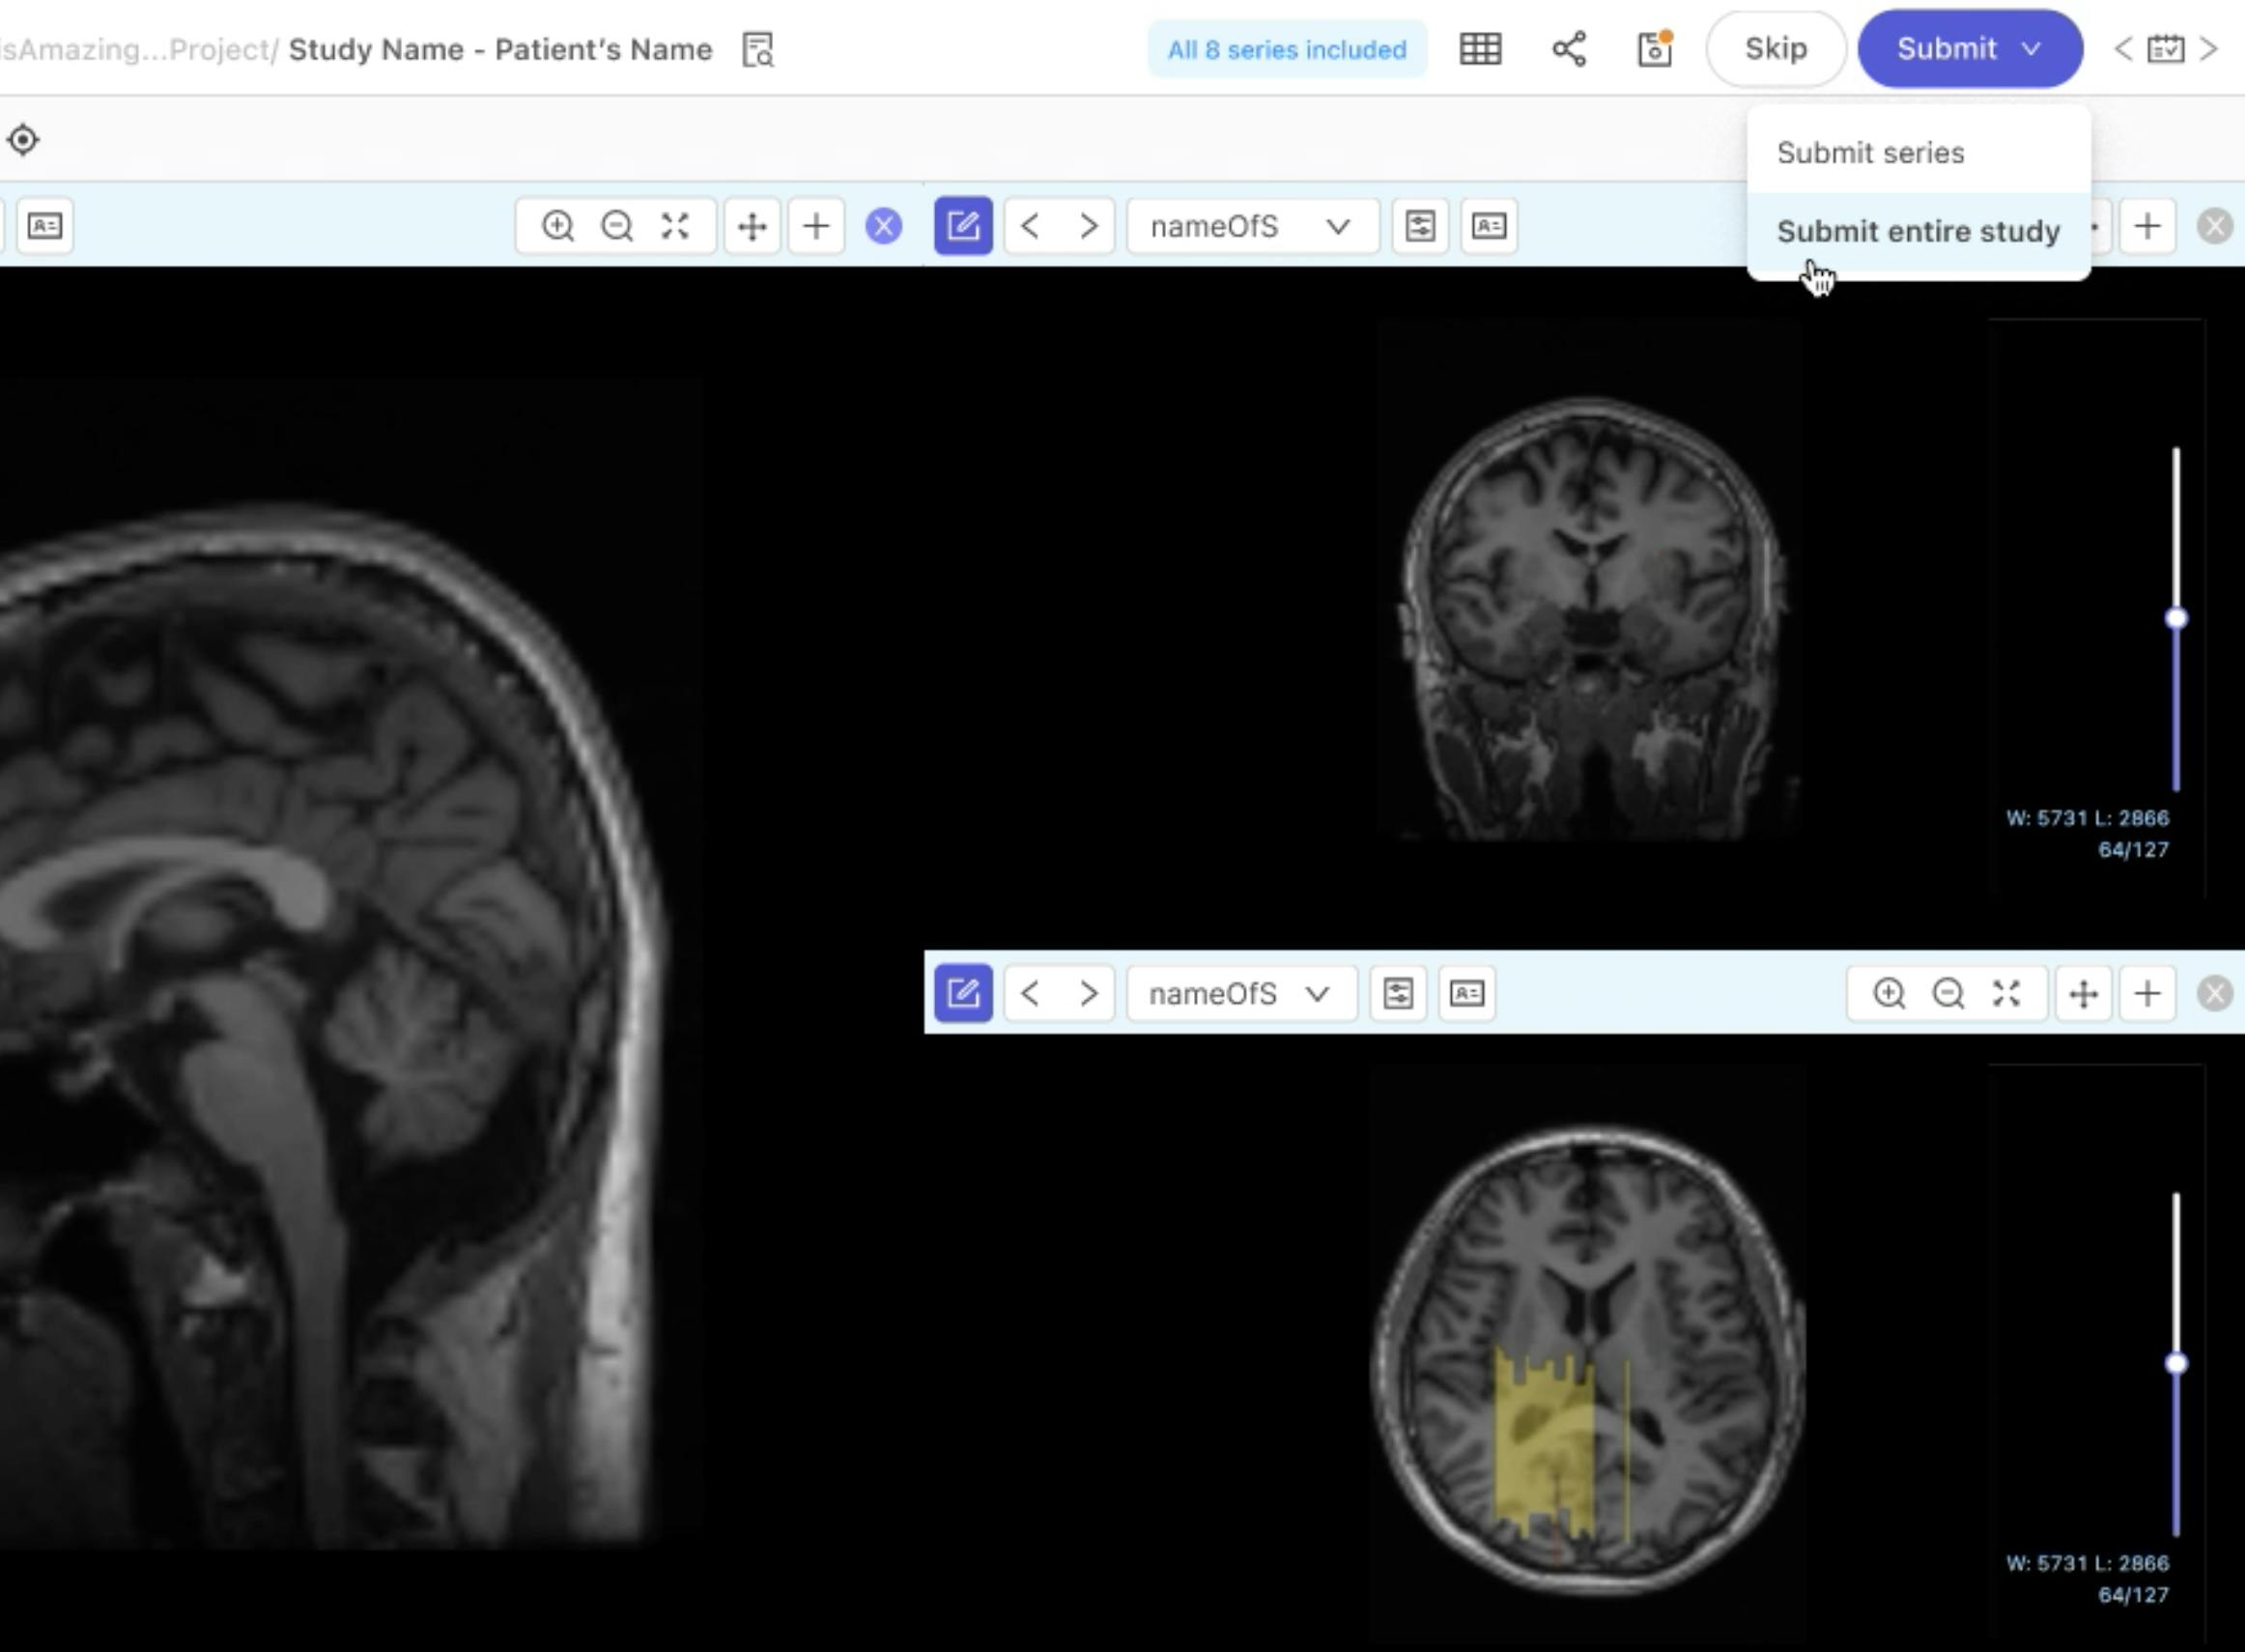Image resolution: width=2245 pixels, height=1652 pixels.
Task: Fit sagittal viewport image to screen
Action: pos(675,226)
